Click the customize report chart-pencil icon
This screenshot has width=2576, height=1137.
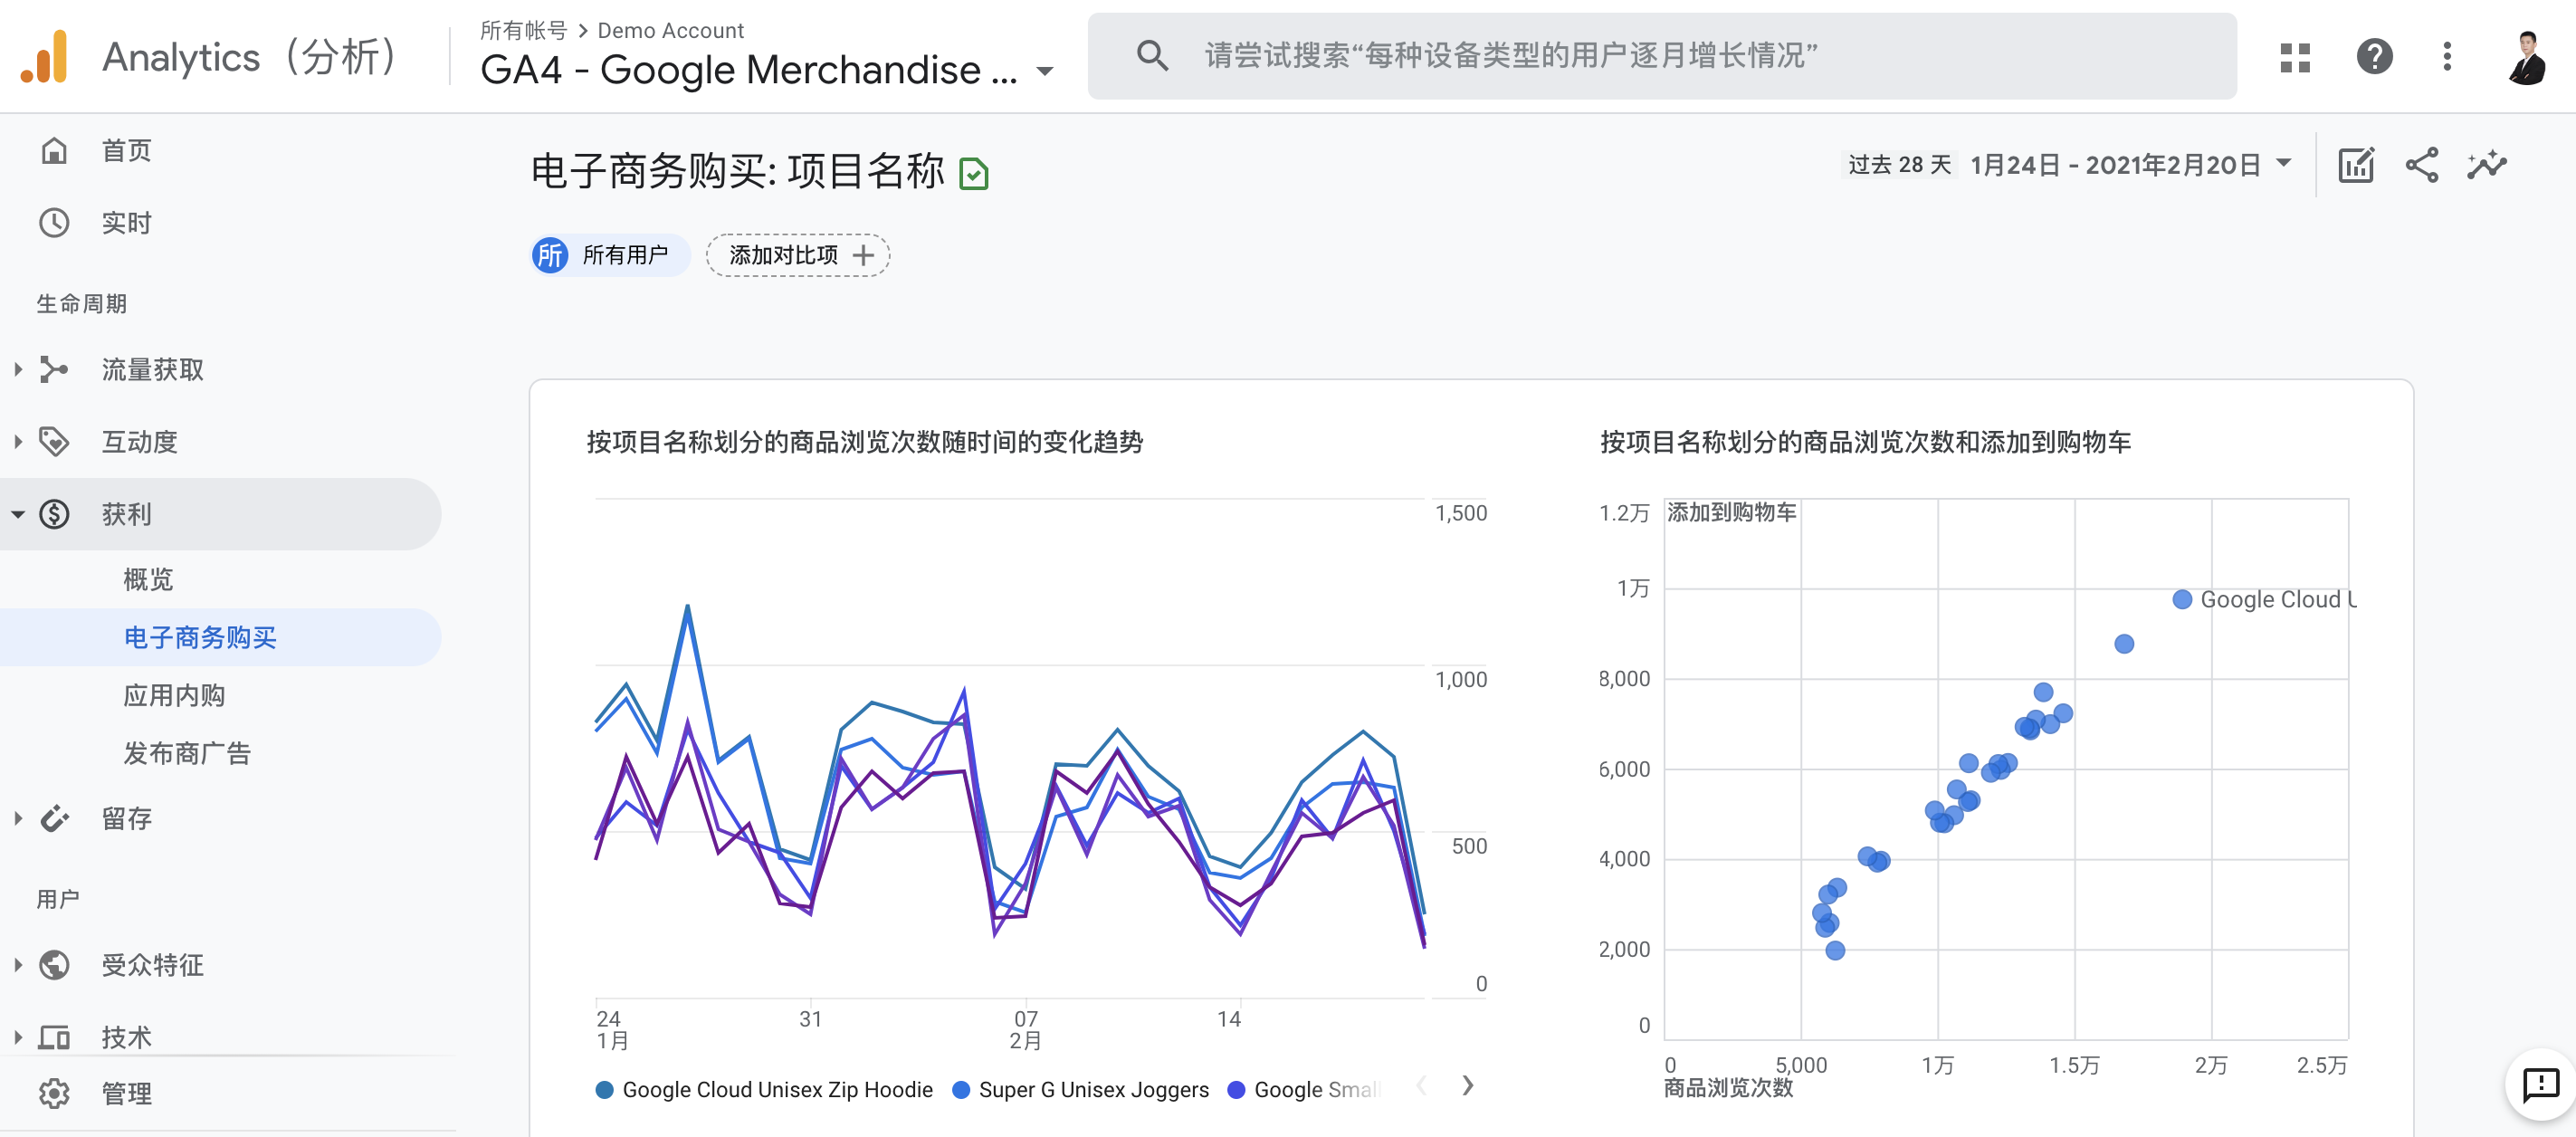click(x=2356, y=165)
